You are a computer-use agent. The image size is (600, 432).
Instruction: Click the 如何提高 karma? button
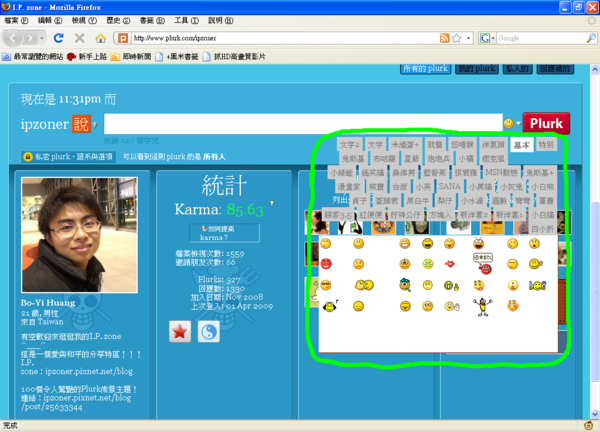[224, 233]
